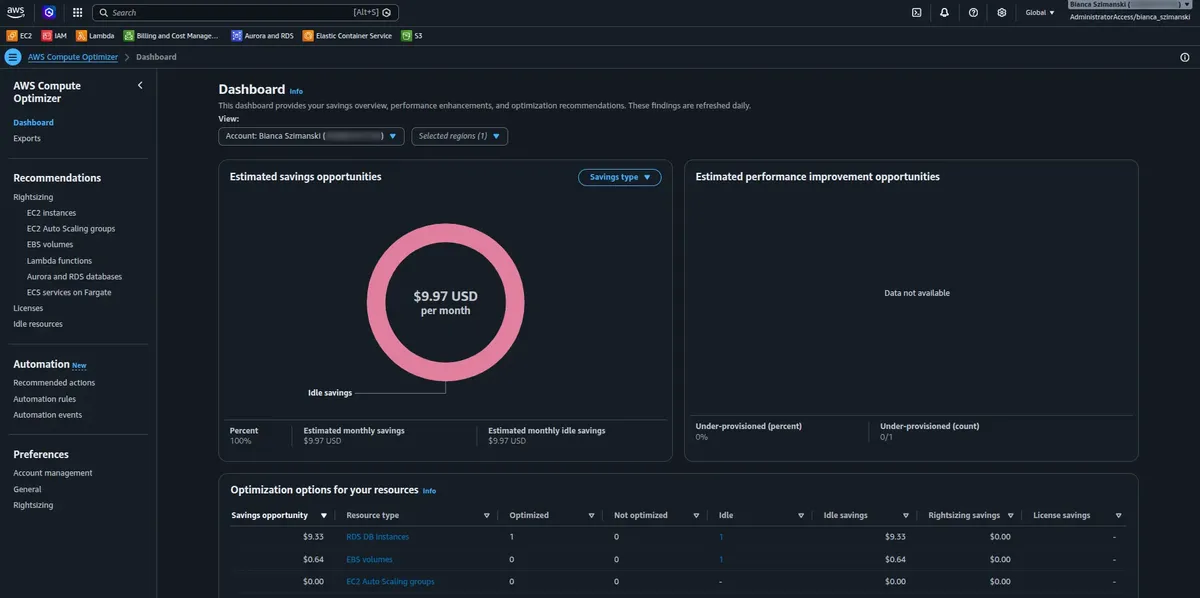Select Exports in the sidebar
Screen dimensions: 1200x598
[x=27, y=138]
